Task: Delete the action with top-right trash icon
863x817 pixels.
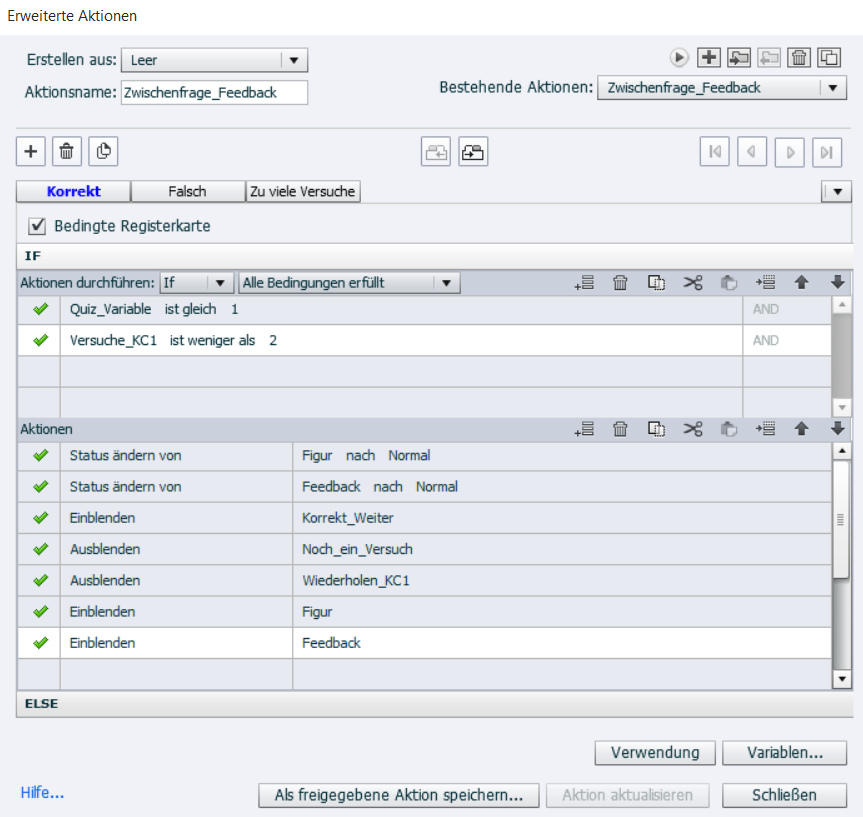Action: pos(800,57)
